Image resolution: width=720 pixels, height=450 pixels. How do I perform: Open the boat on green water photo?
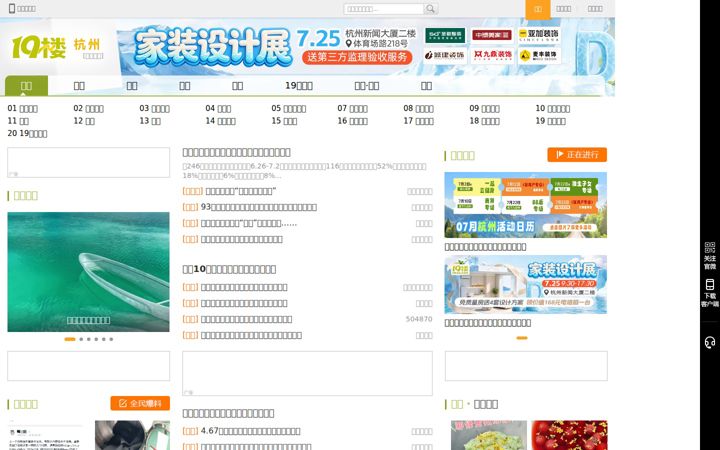[88, 272]
